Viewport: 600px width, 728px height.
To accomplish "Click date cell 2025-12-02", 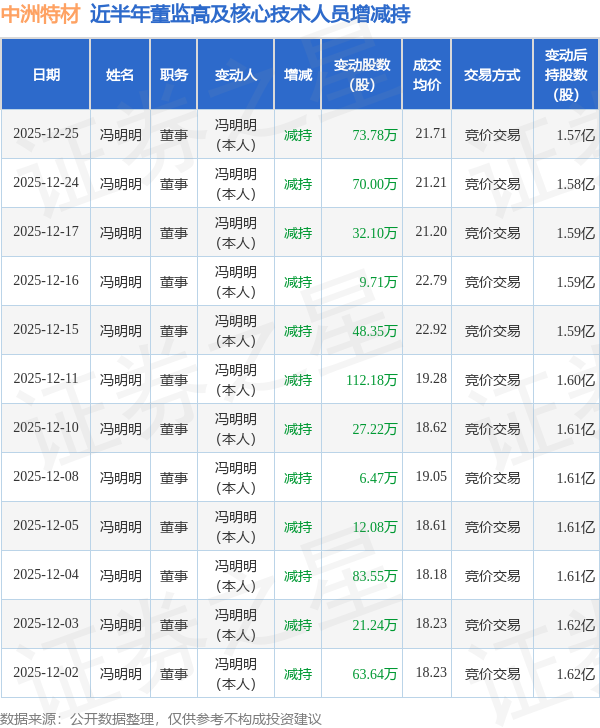I will point(46,672).
